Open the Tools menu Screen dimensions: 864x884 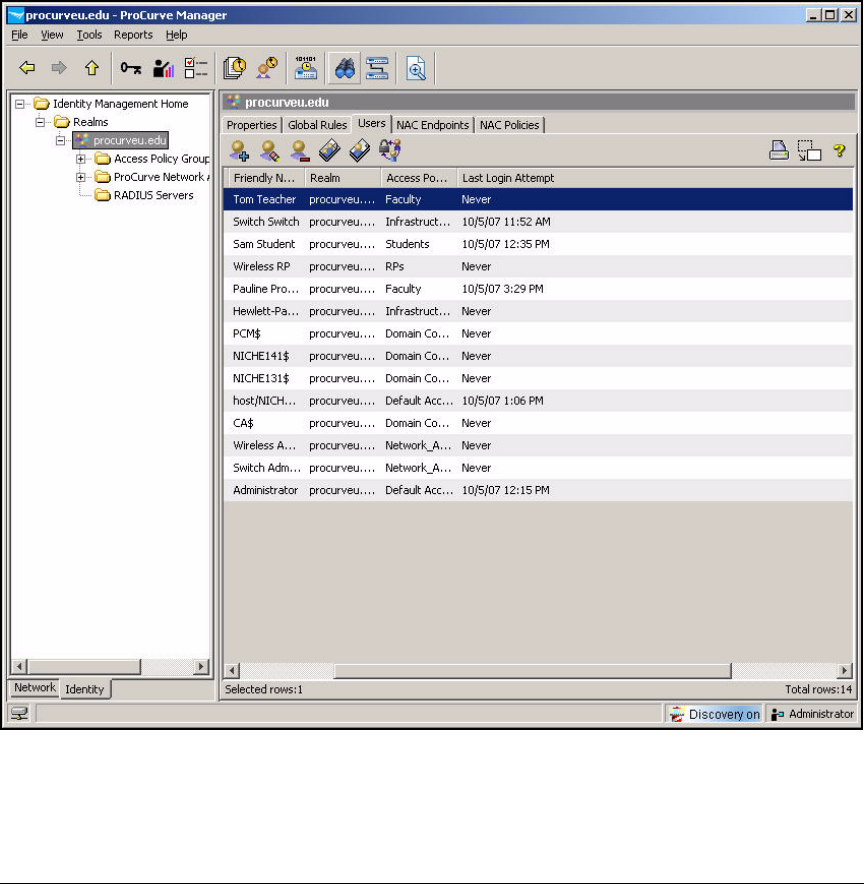89,35
